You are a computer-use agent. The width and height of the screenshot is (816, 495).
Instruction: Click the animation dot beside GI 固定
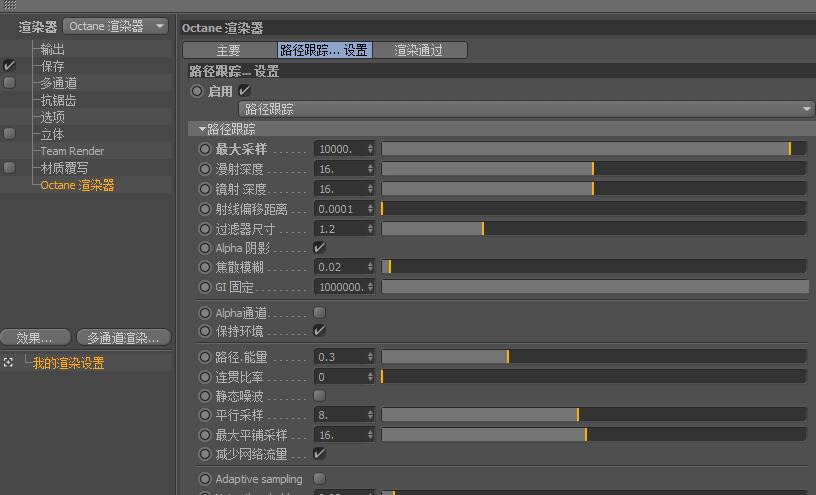pos(205,287)
